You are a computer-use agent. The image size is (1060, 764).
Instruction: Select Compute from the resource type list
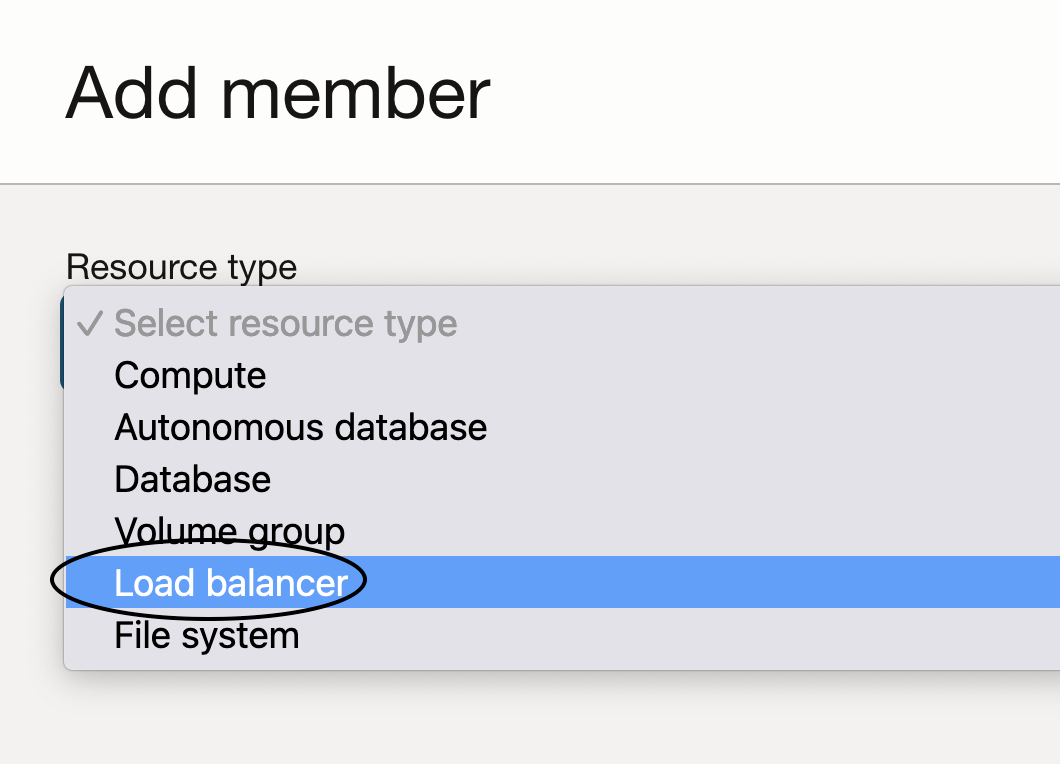(x=190, y=376)
